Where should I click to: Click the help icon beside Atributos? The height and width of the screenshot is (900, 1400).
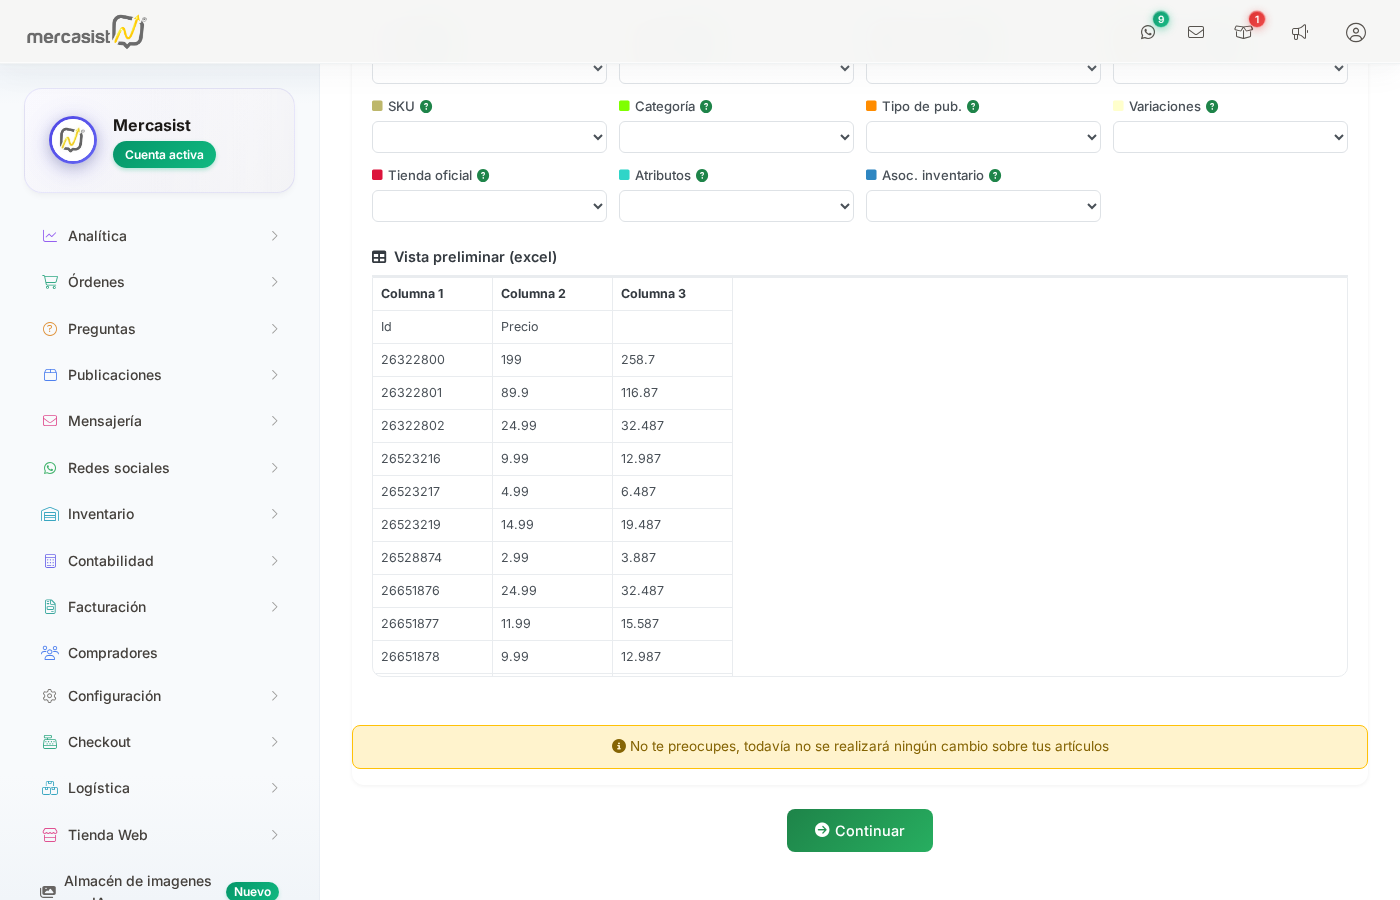[x=701, y=175]
